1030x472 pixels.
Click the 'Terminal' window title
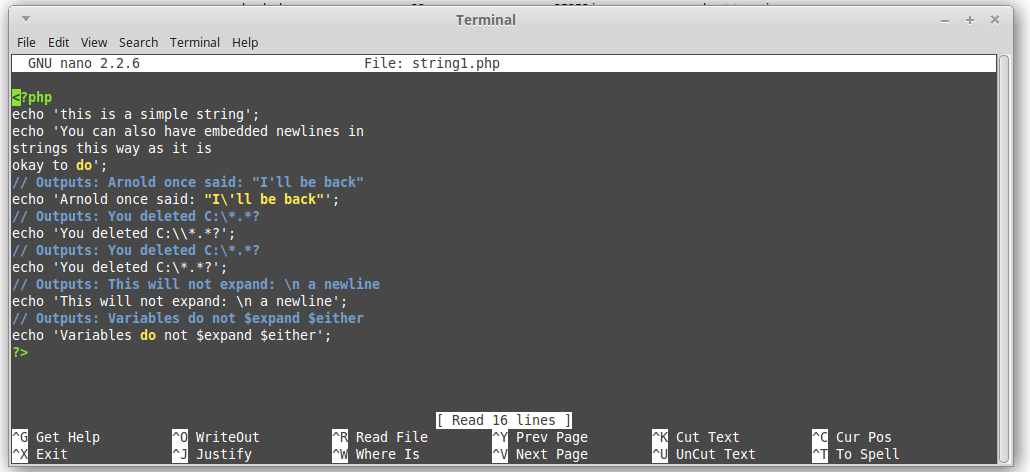click(485, 20)
